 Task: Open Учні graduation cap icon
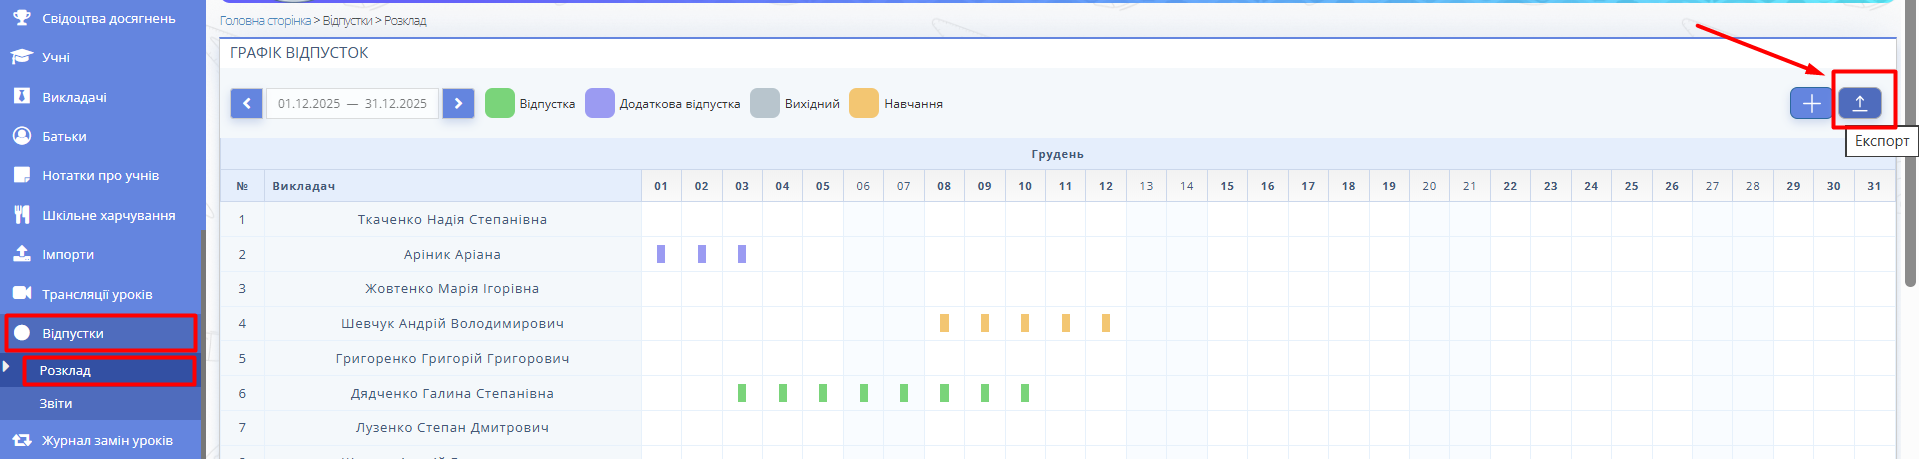pyautogui.click(x=21, y=57)
